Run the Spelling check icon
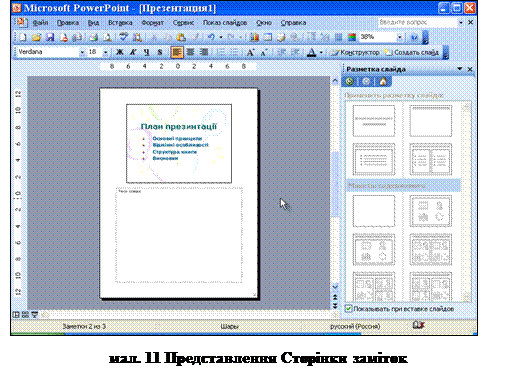 [123, 37]
